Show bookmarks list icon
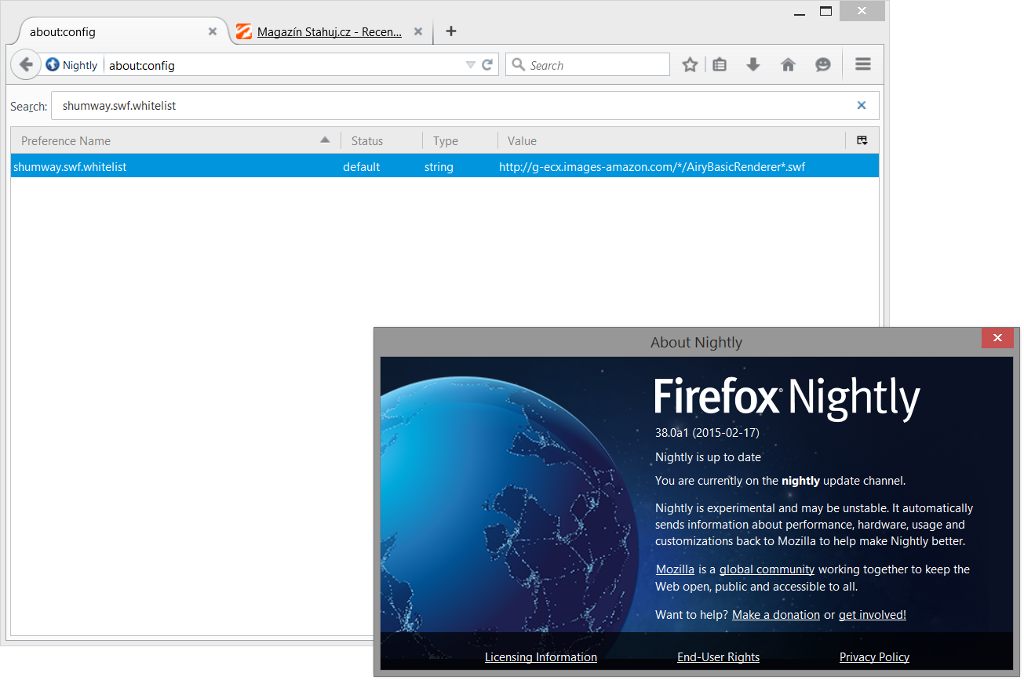1024x680 pixels. (720, 65)
